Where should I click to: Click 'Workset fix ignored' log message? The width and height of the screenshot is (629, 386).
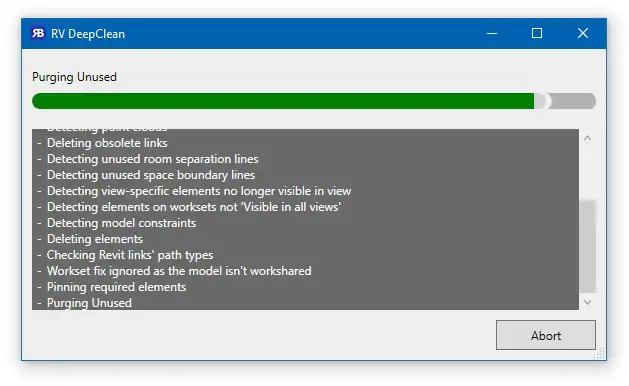click(179, 271)
